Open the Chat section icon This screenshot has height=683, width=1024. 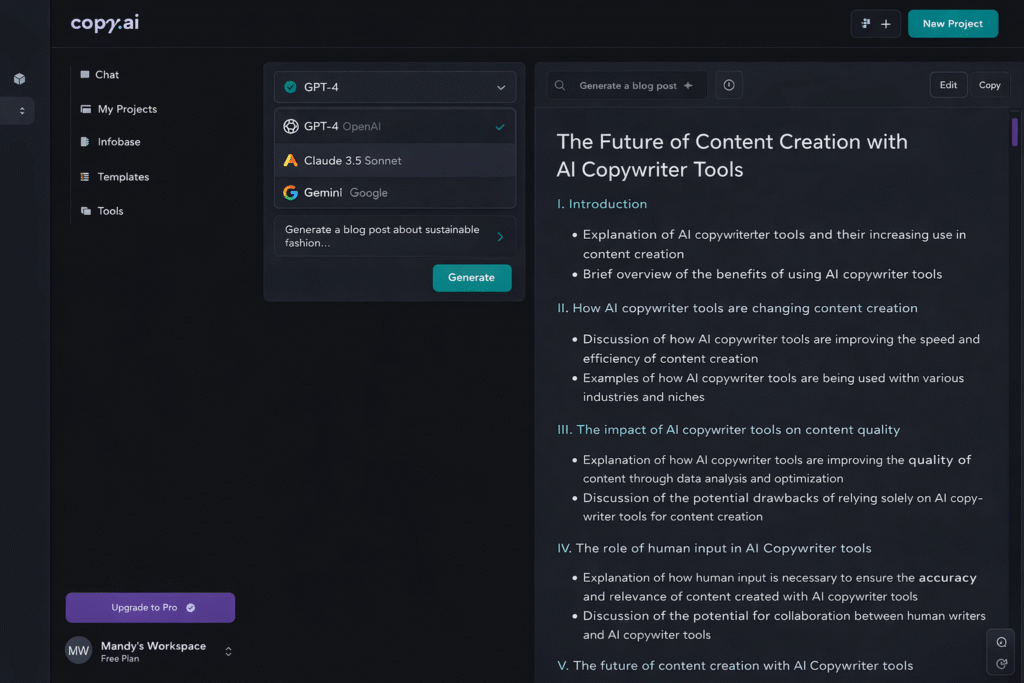86,74
